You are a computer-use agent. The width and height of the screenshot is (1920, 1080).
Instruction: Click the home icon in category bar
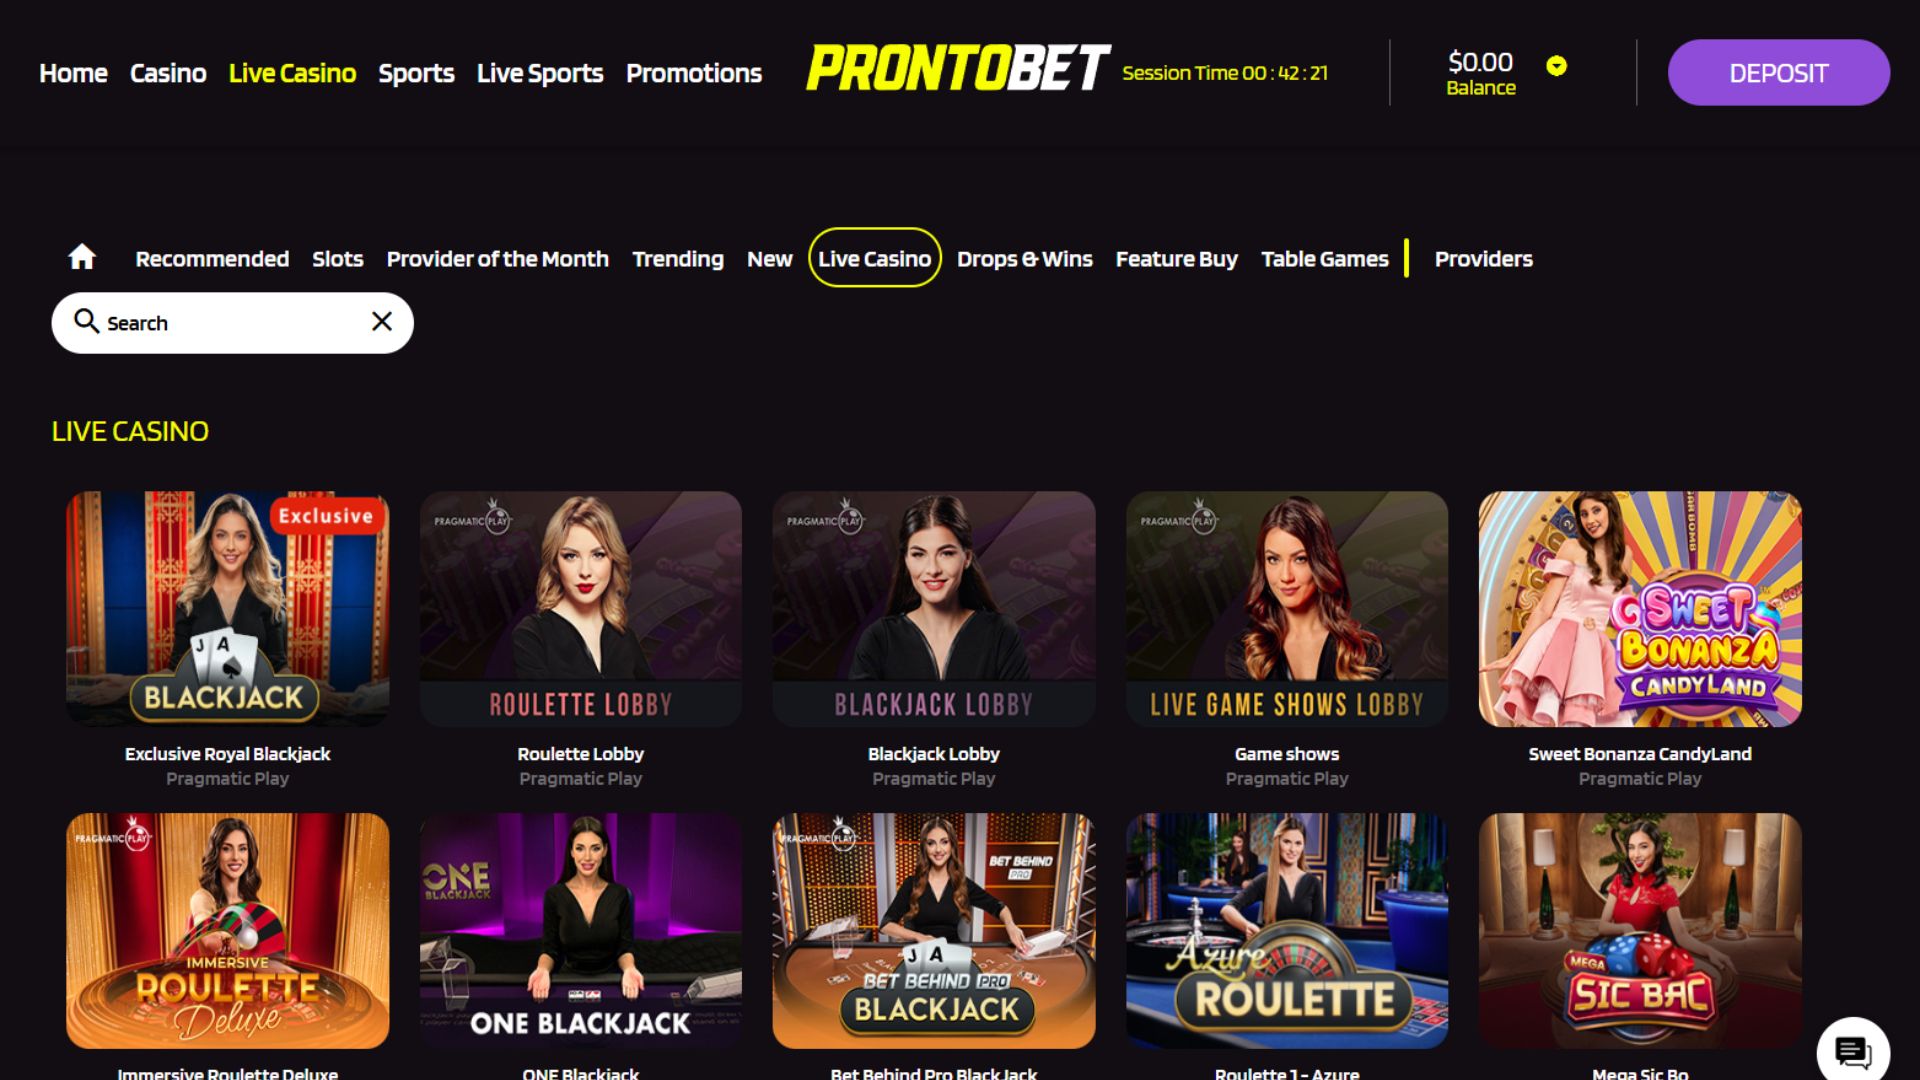point(82,258)
